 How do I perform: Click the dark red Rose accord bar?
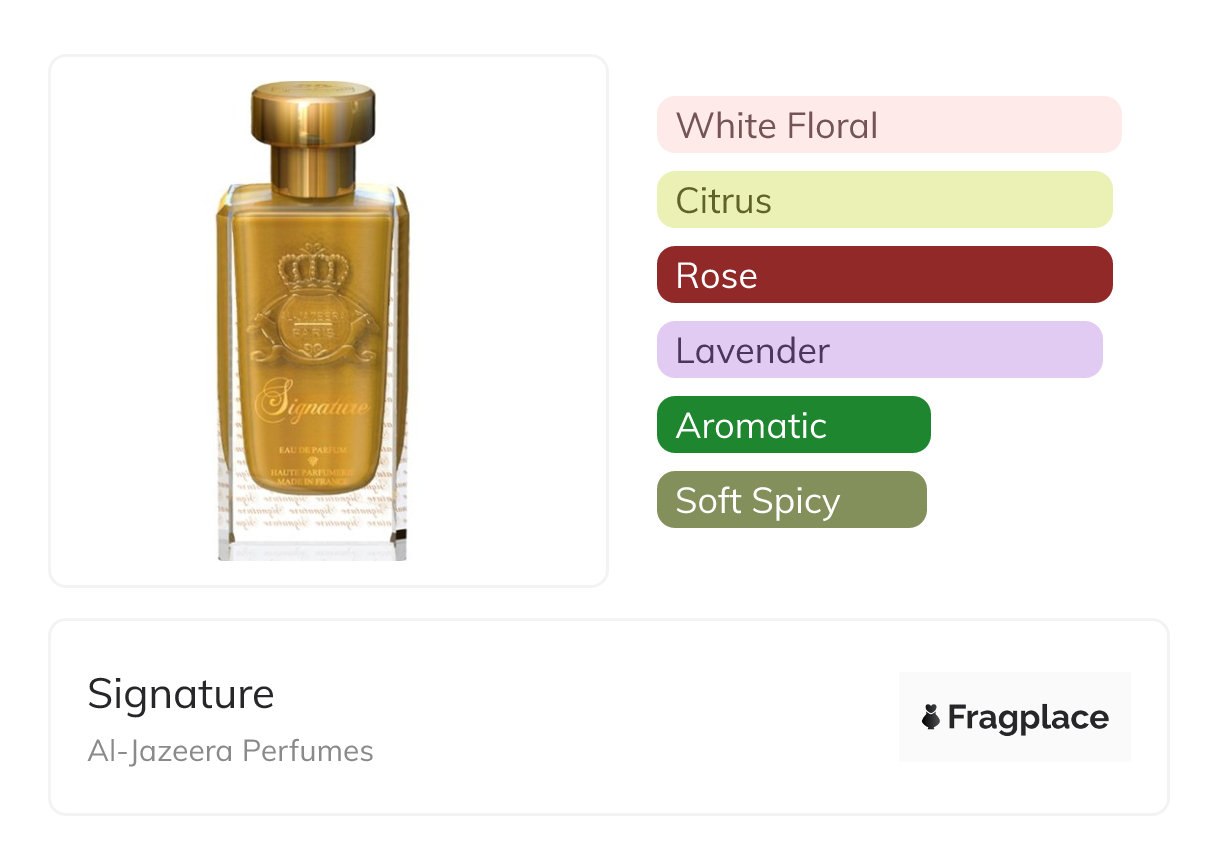884,275
